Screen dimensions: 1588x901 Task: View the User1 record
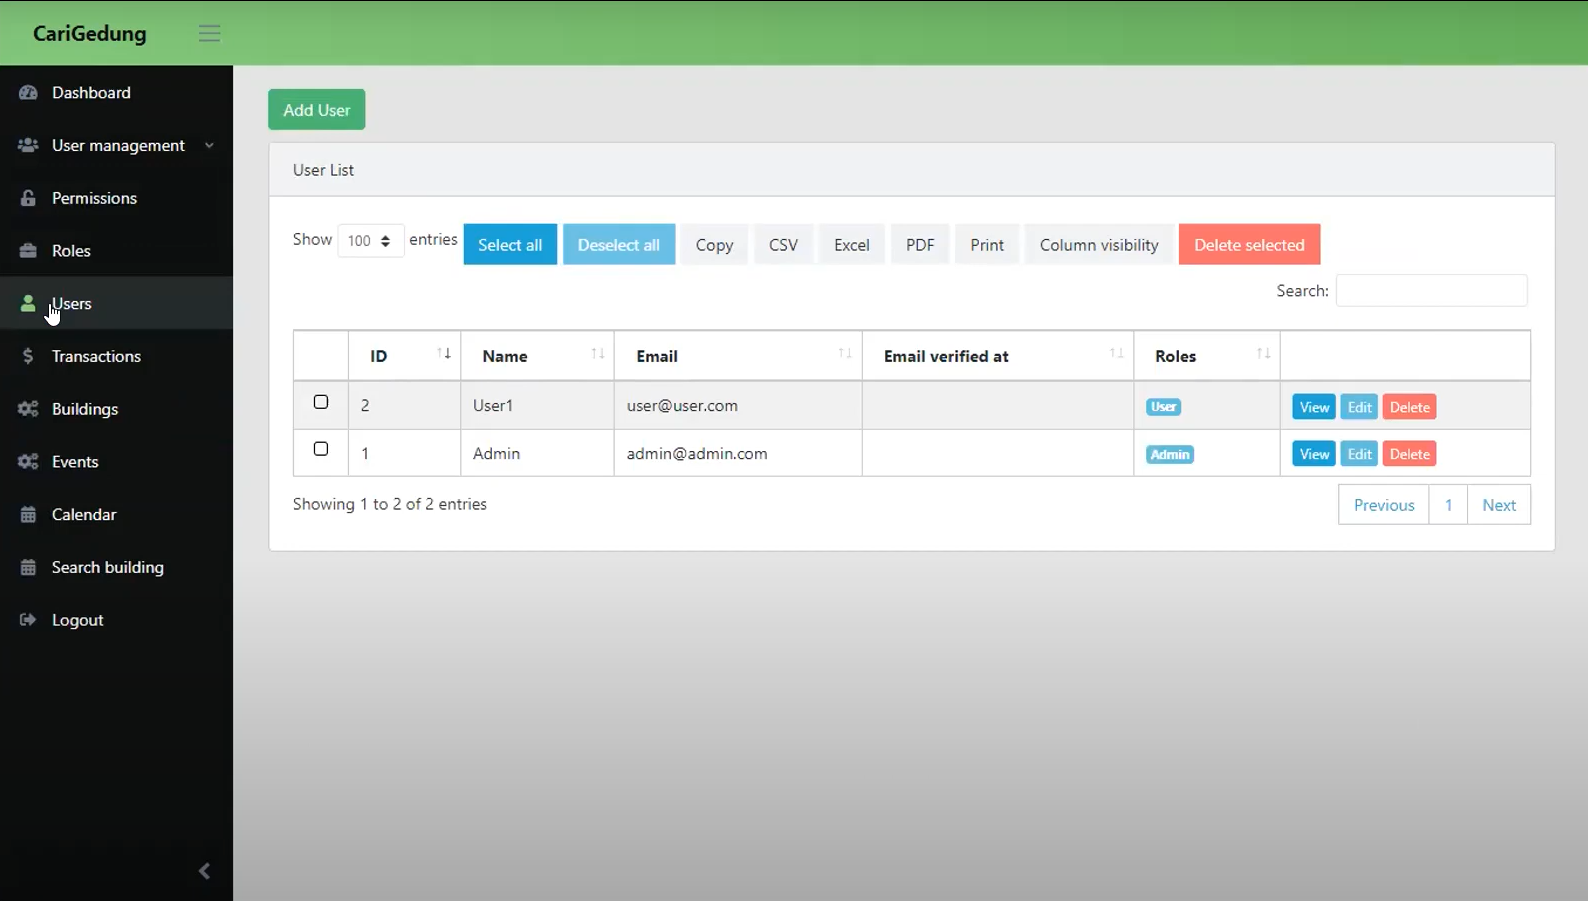coord(1314,407)
